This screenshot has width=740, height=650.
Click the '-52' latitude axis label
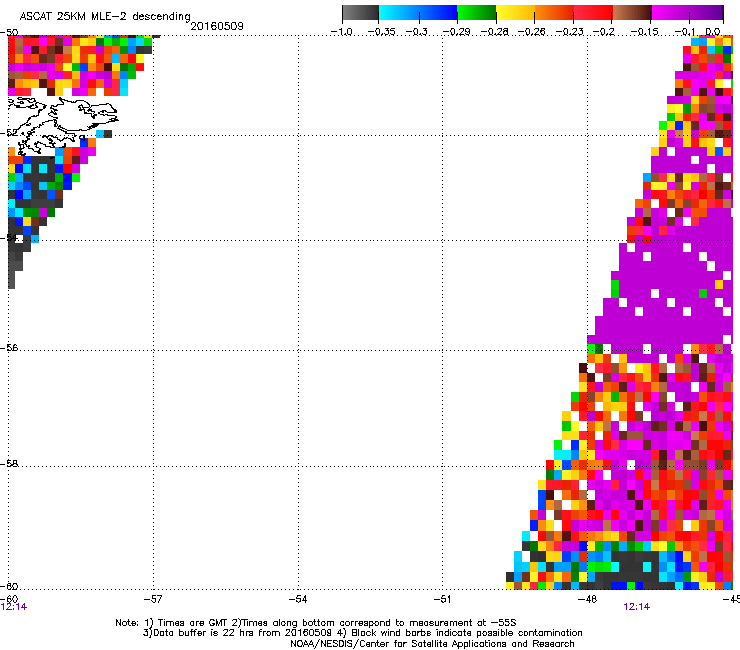pos(9,133)
